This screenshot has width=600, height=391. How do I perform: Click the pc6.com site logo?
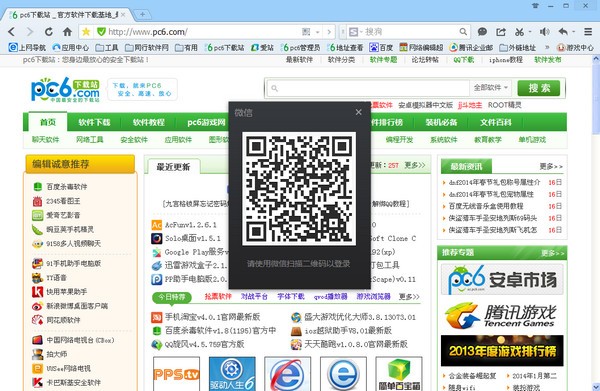tap(65, 90)
